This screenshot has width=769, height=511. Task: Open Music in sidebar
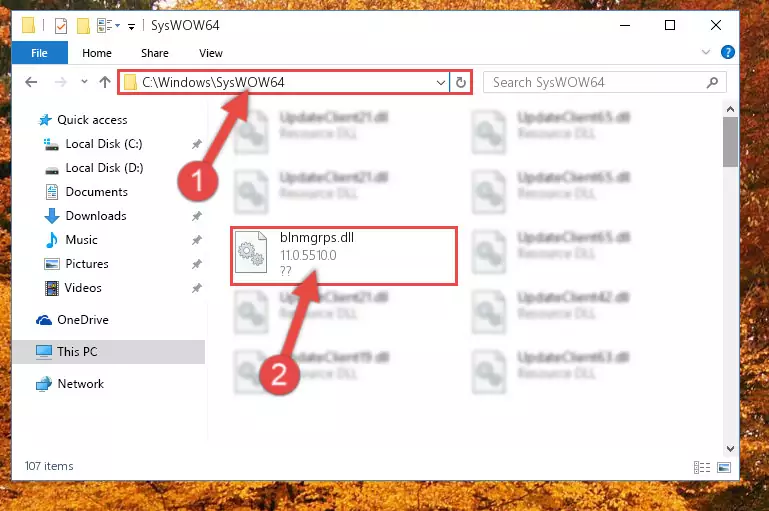coord(81,240)
